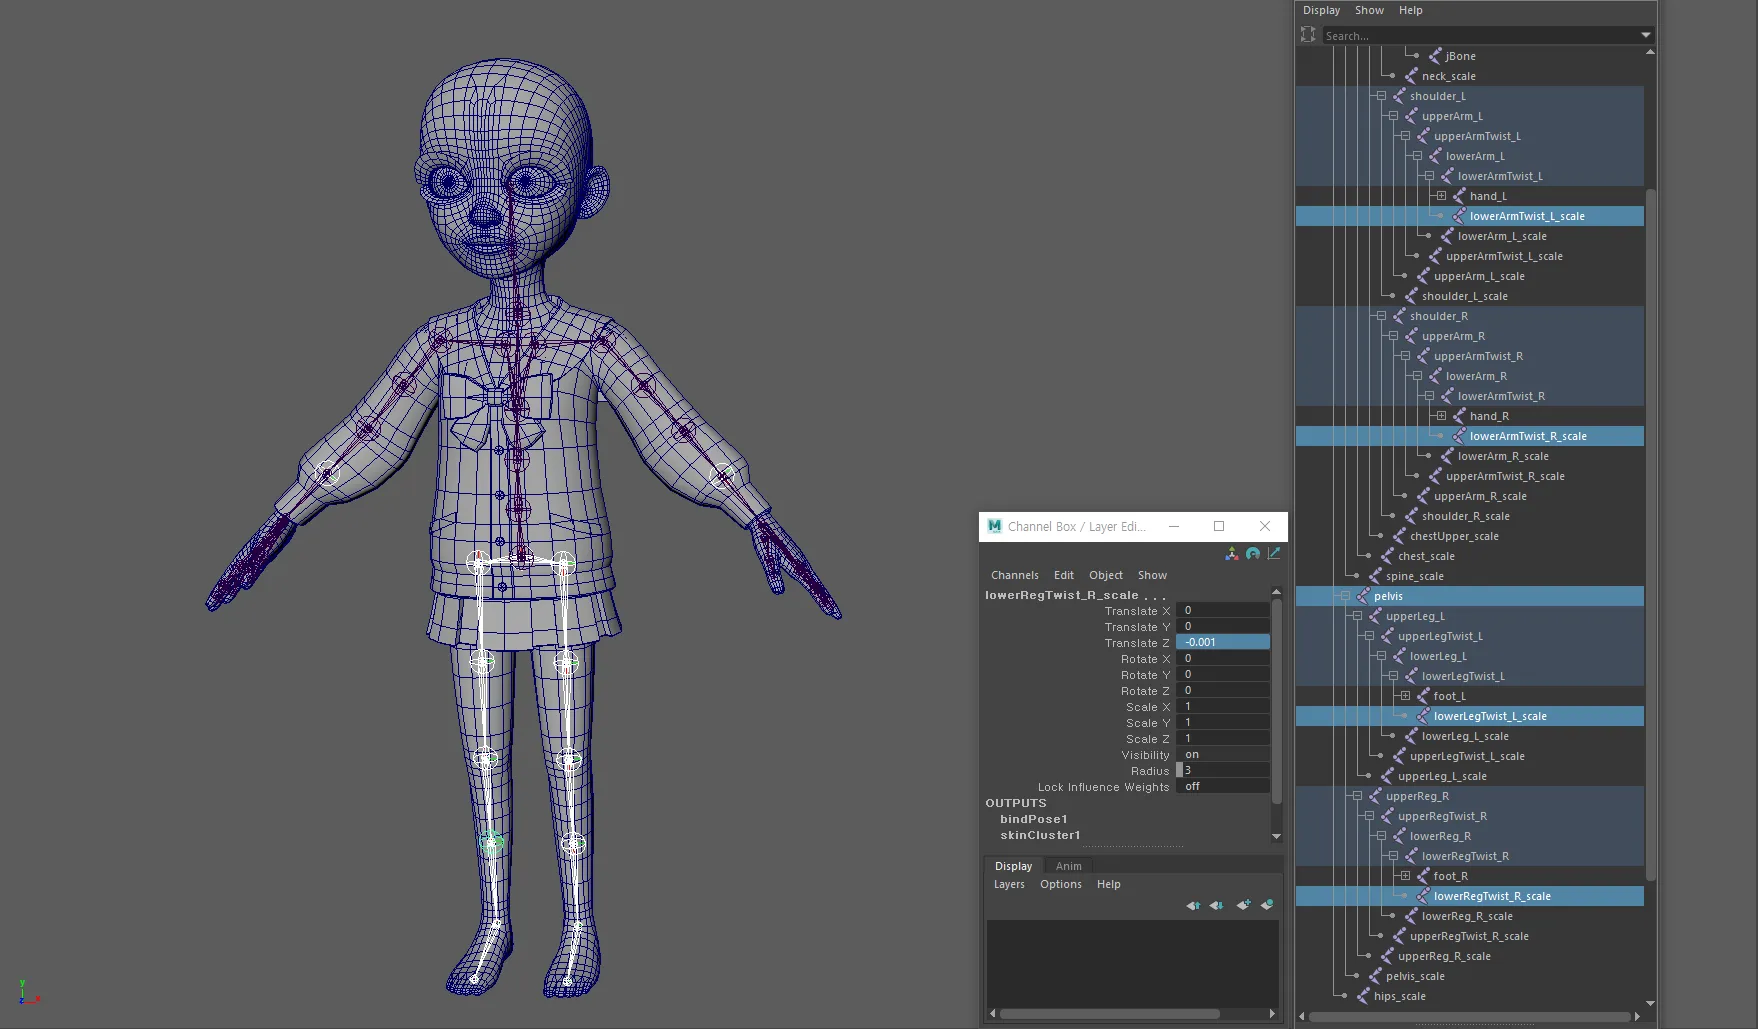
Task: Open the Outliner search options dropdown arrow
Action: pos(1646,35)
